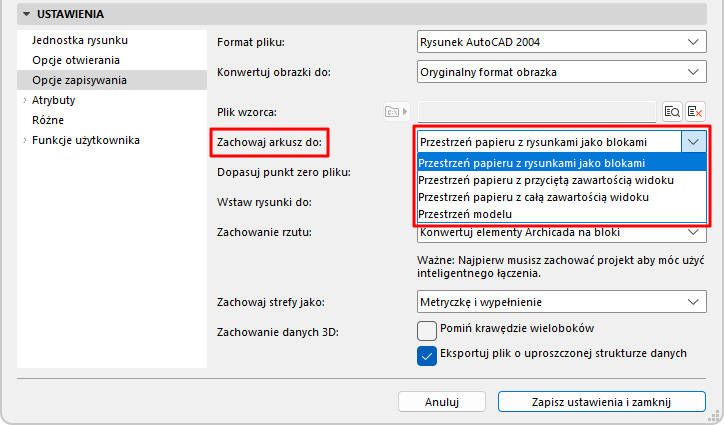Click the template file path icon
This screenshot has height=425, width=724.
398,112
